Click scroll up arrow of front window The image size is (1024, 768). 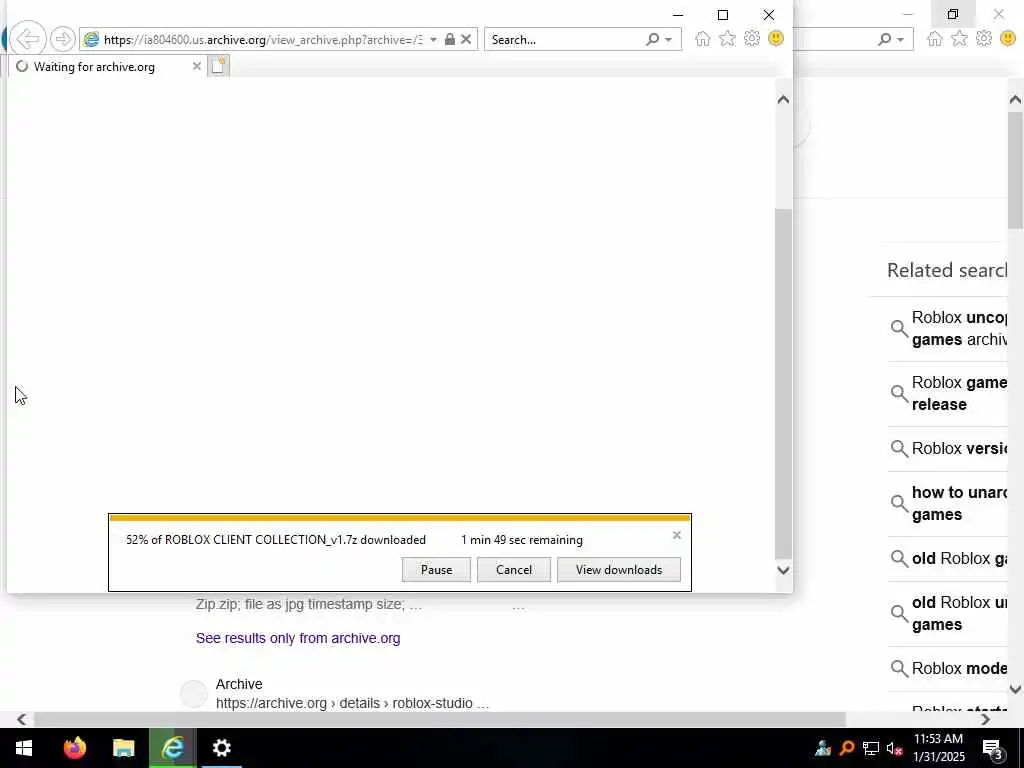point(783,99)
